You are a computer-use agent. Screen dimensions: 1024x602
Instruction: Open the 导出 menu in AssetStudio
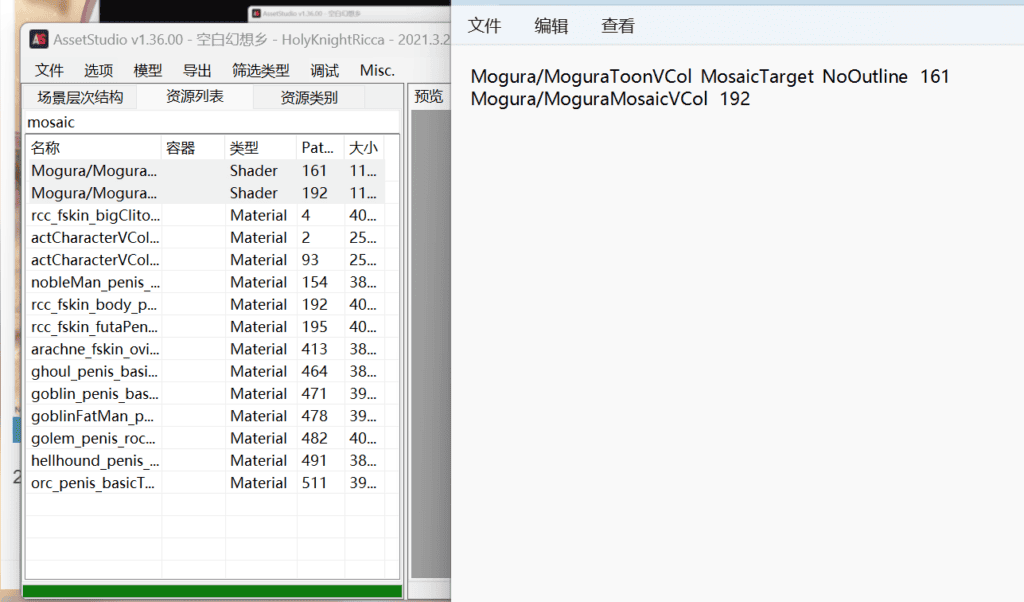[197, 71]
